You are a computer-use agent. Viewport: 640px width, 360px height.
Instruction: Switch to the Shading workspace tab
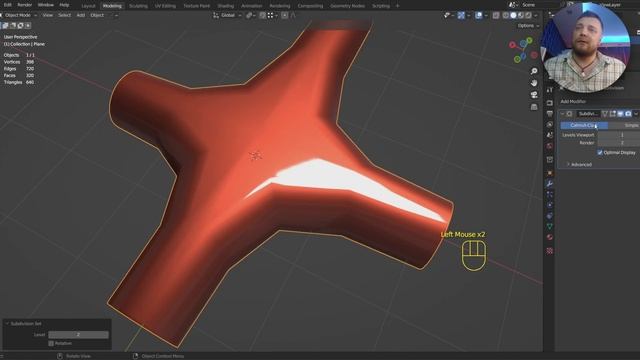(x=226, y=6)
